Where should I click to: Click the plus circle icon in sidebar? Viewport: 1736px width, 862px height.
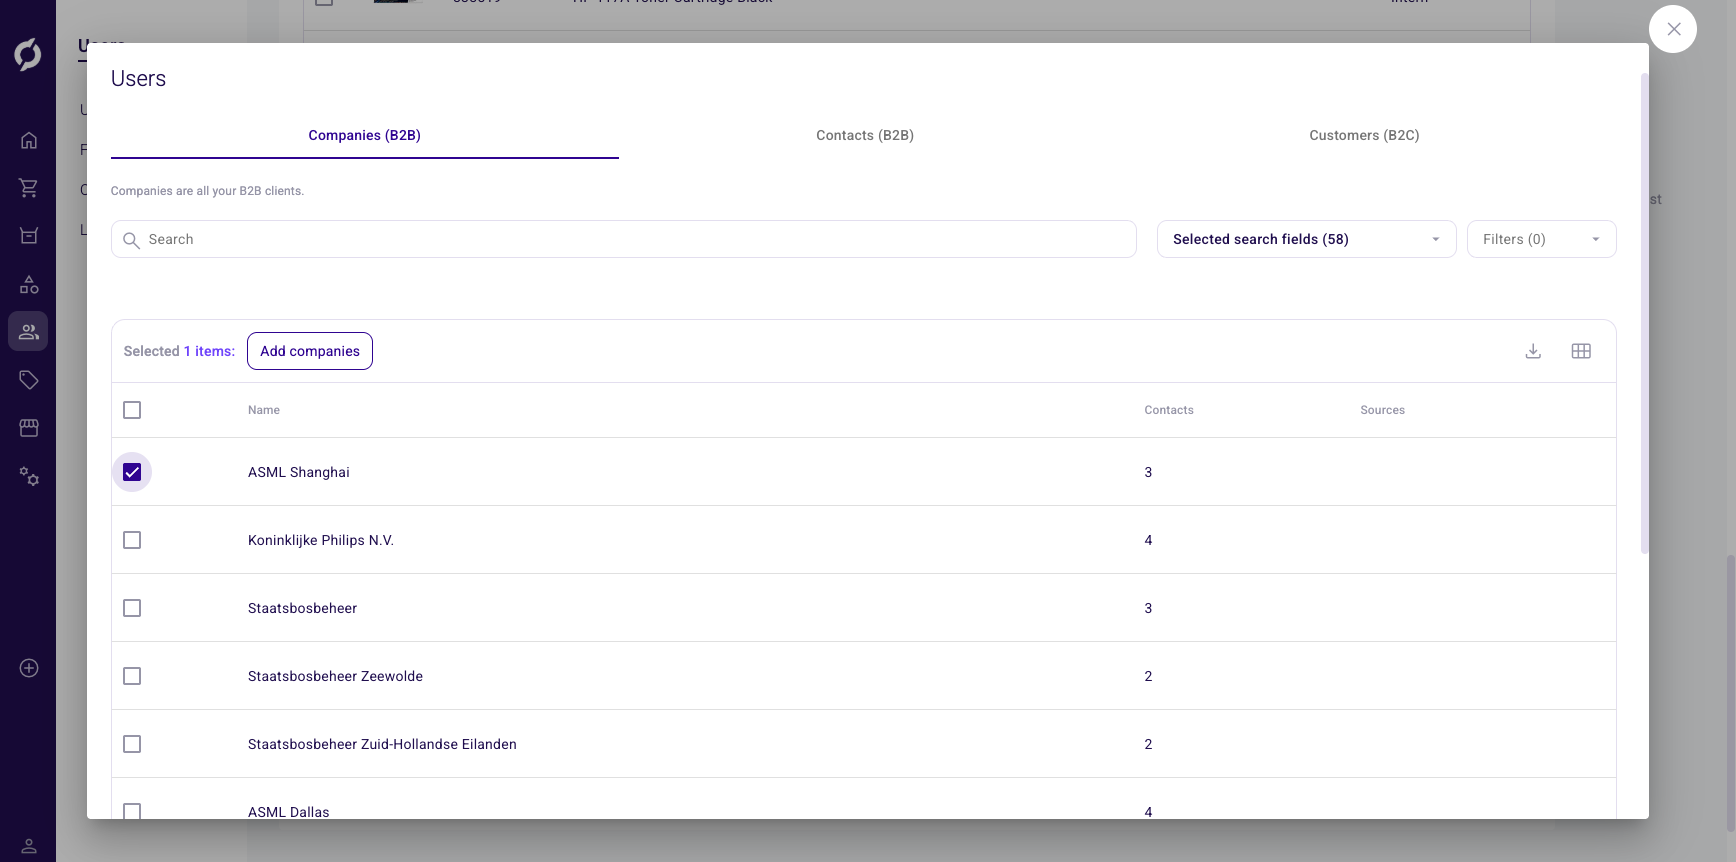pos(29,668)
